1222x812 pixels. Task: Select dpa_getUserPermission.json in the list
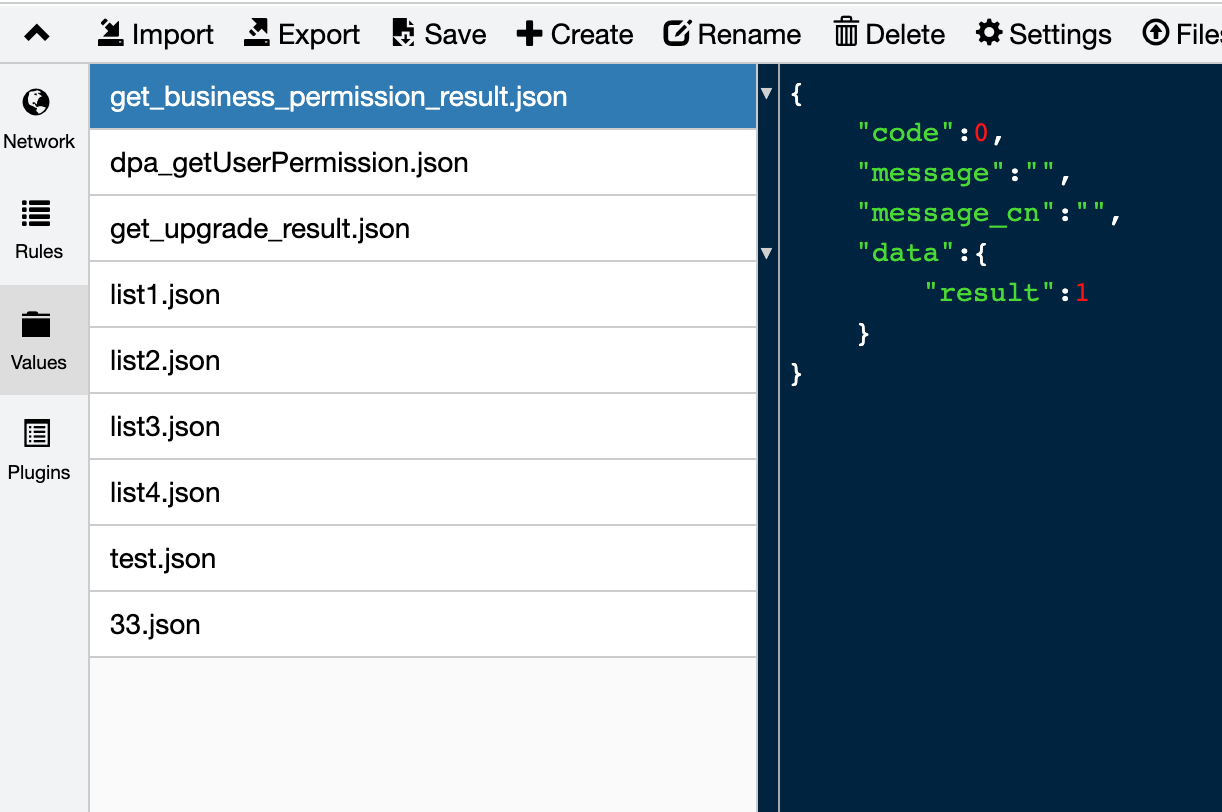289,163
